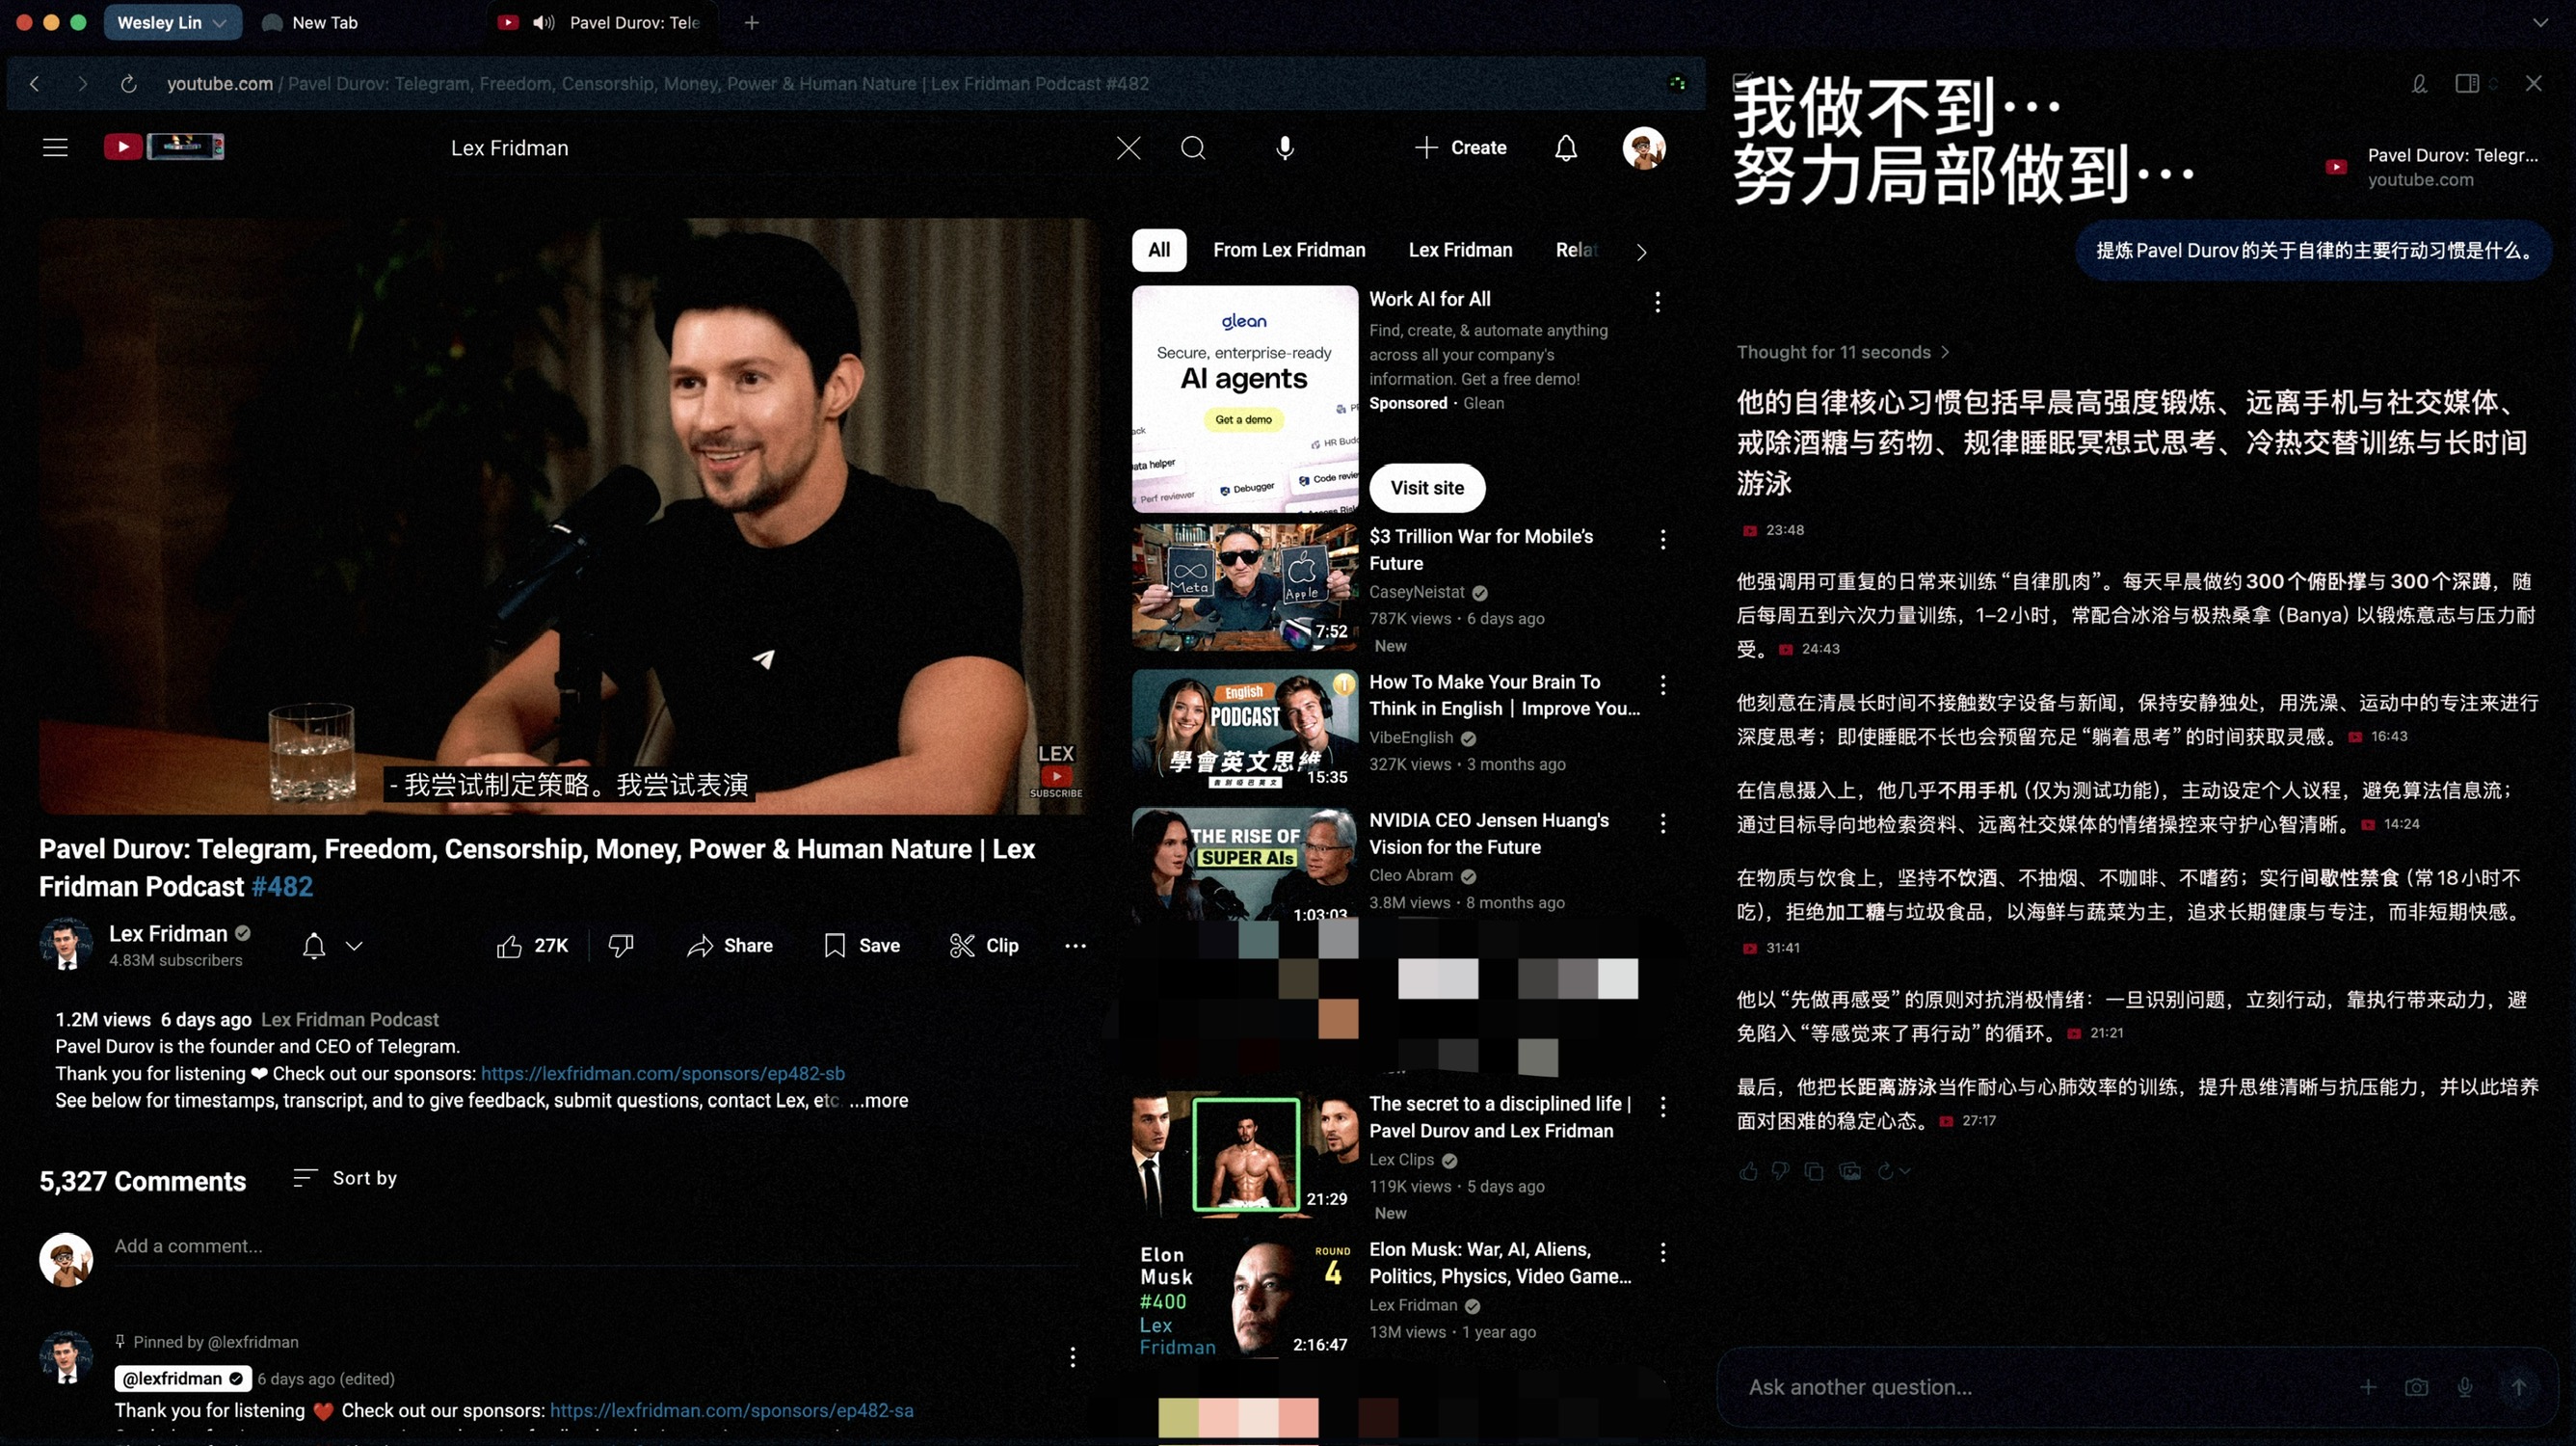The height and width of the screenshot is (1446, 2576).
Task: Toggle Save video to playlist
Action: [861, 946]
